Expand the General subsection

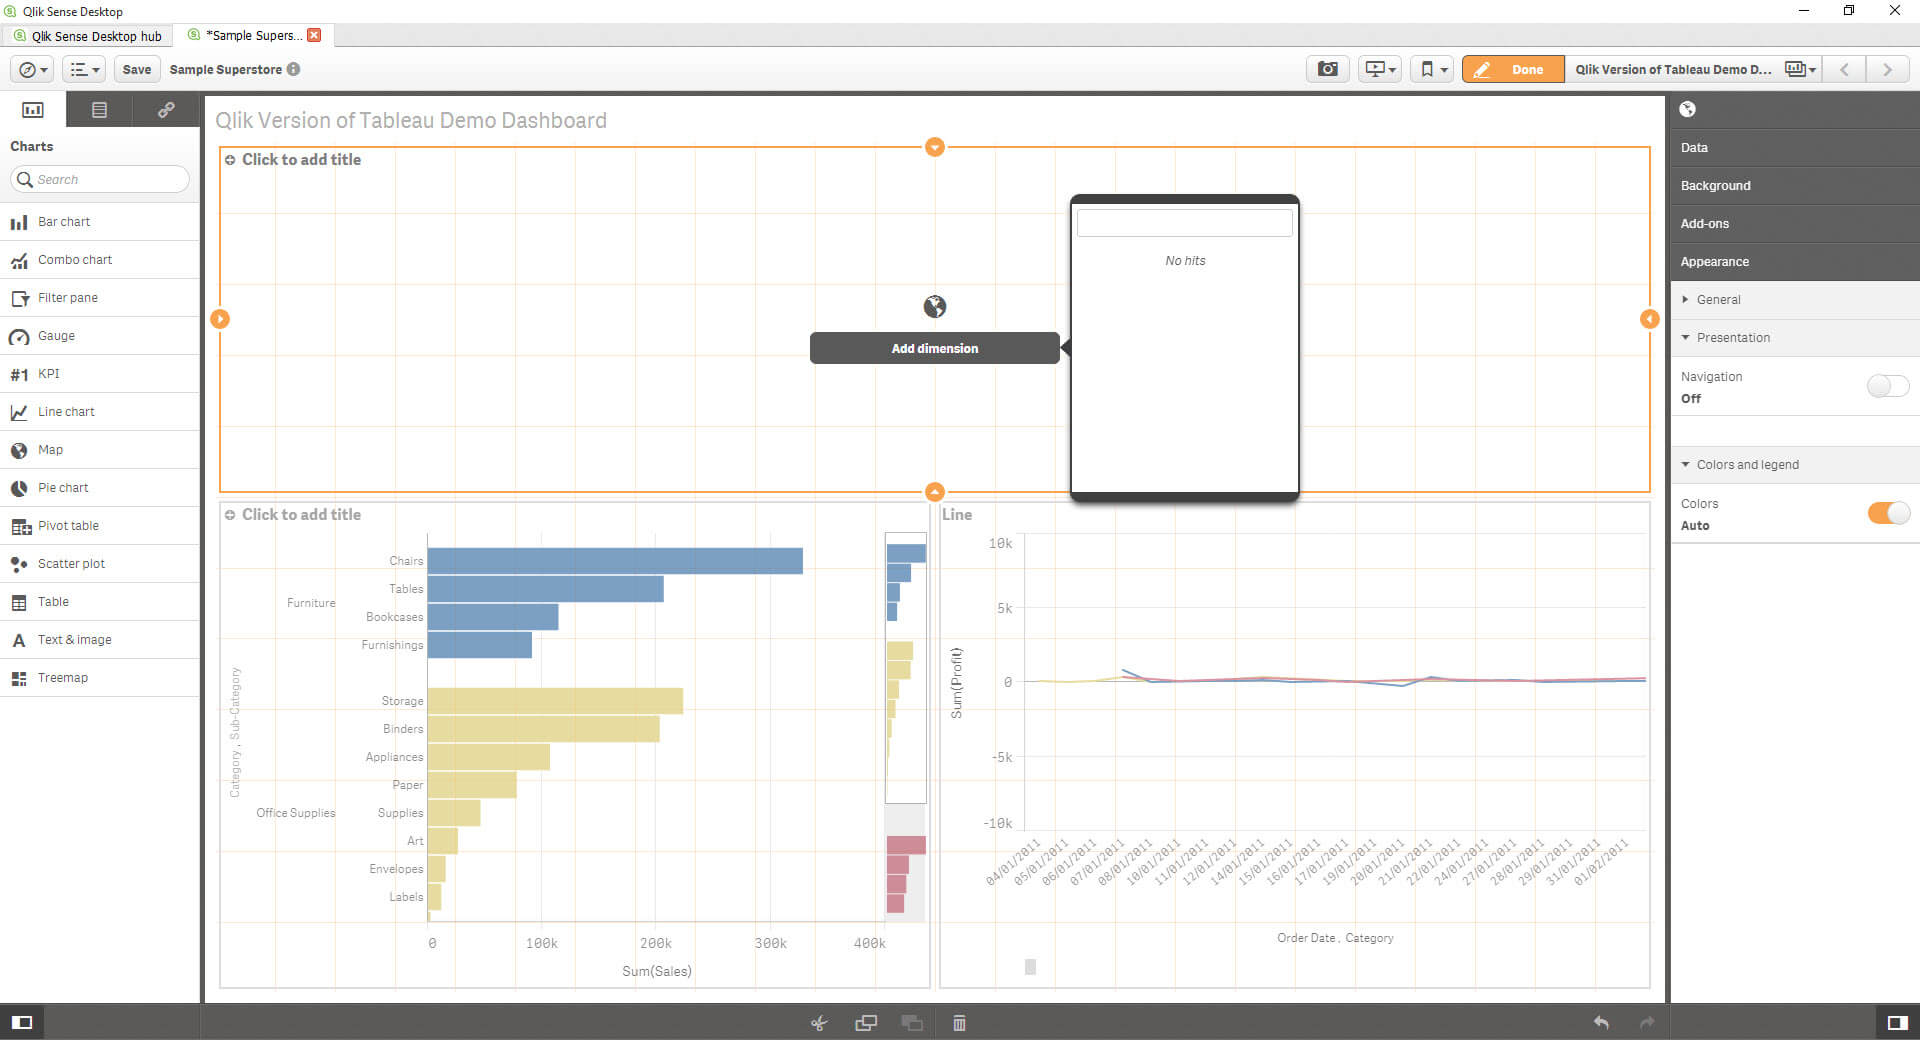[x=1795, y=300]
